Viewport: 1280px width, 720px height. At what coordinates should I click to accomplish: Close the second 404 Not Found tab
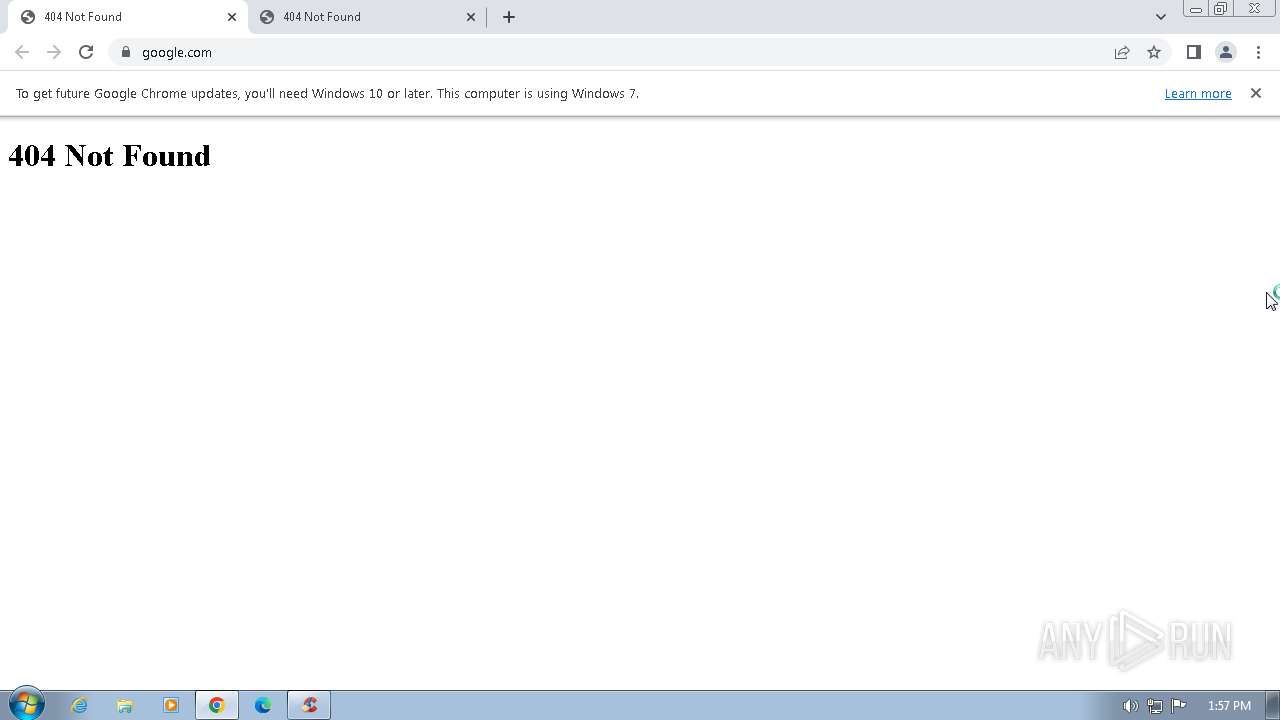point(471,16)
